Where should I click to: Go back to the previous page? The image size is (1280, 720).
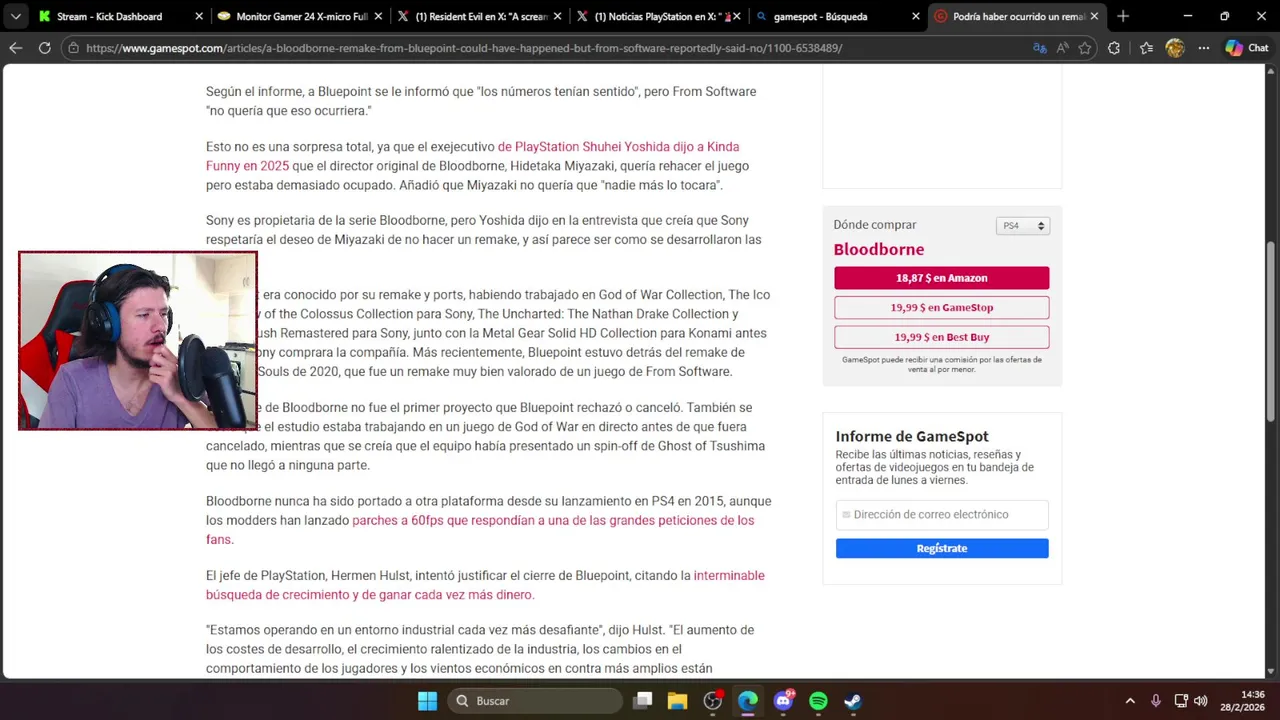tap(15, 48)
